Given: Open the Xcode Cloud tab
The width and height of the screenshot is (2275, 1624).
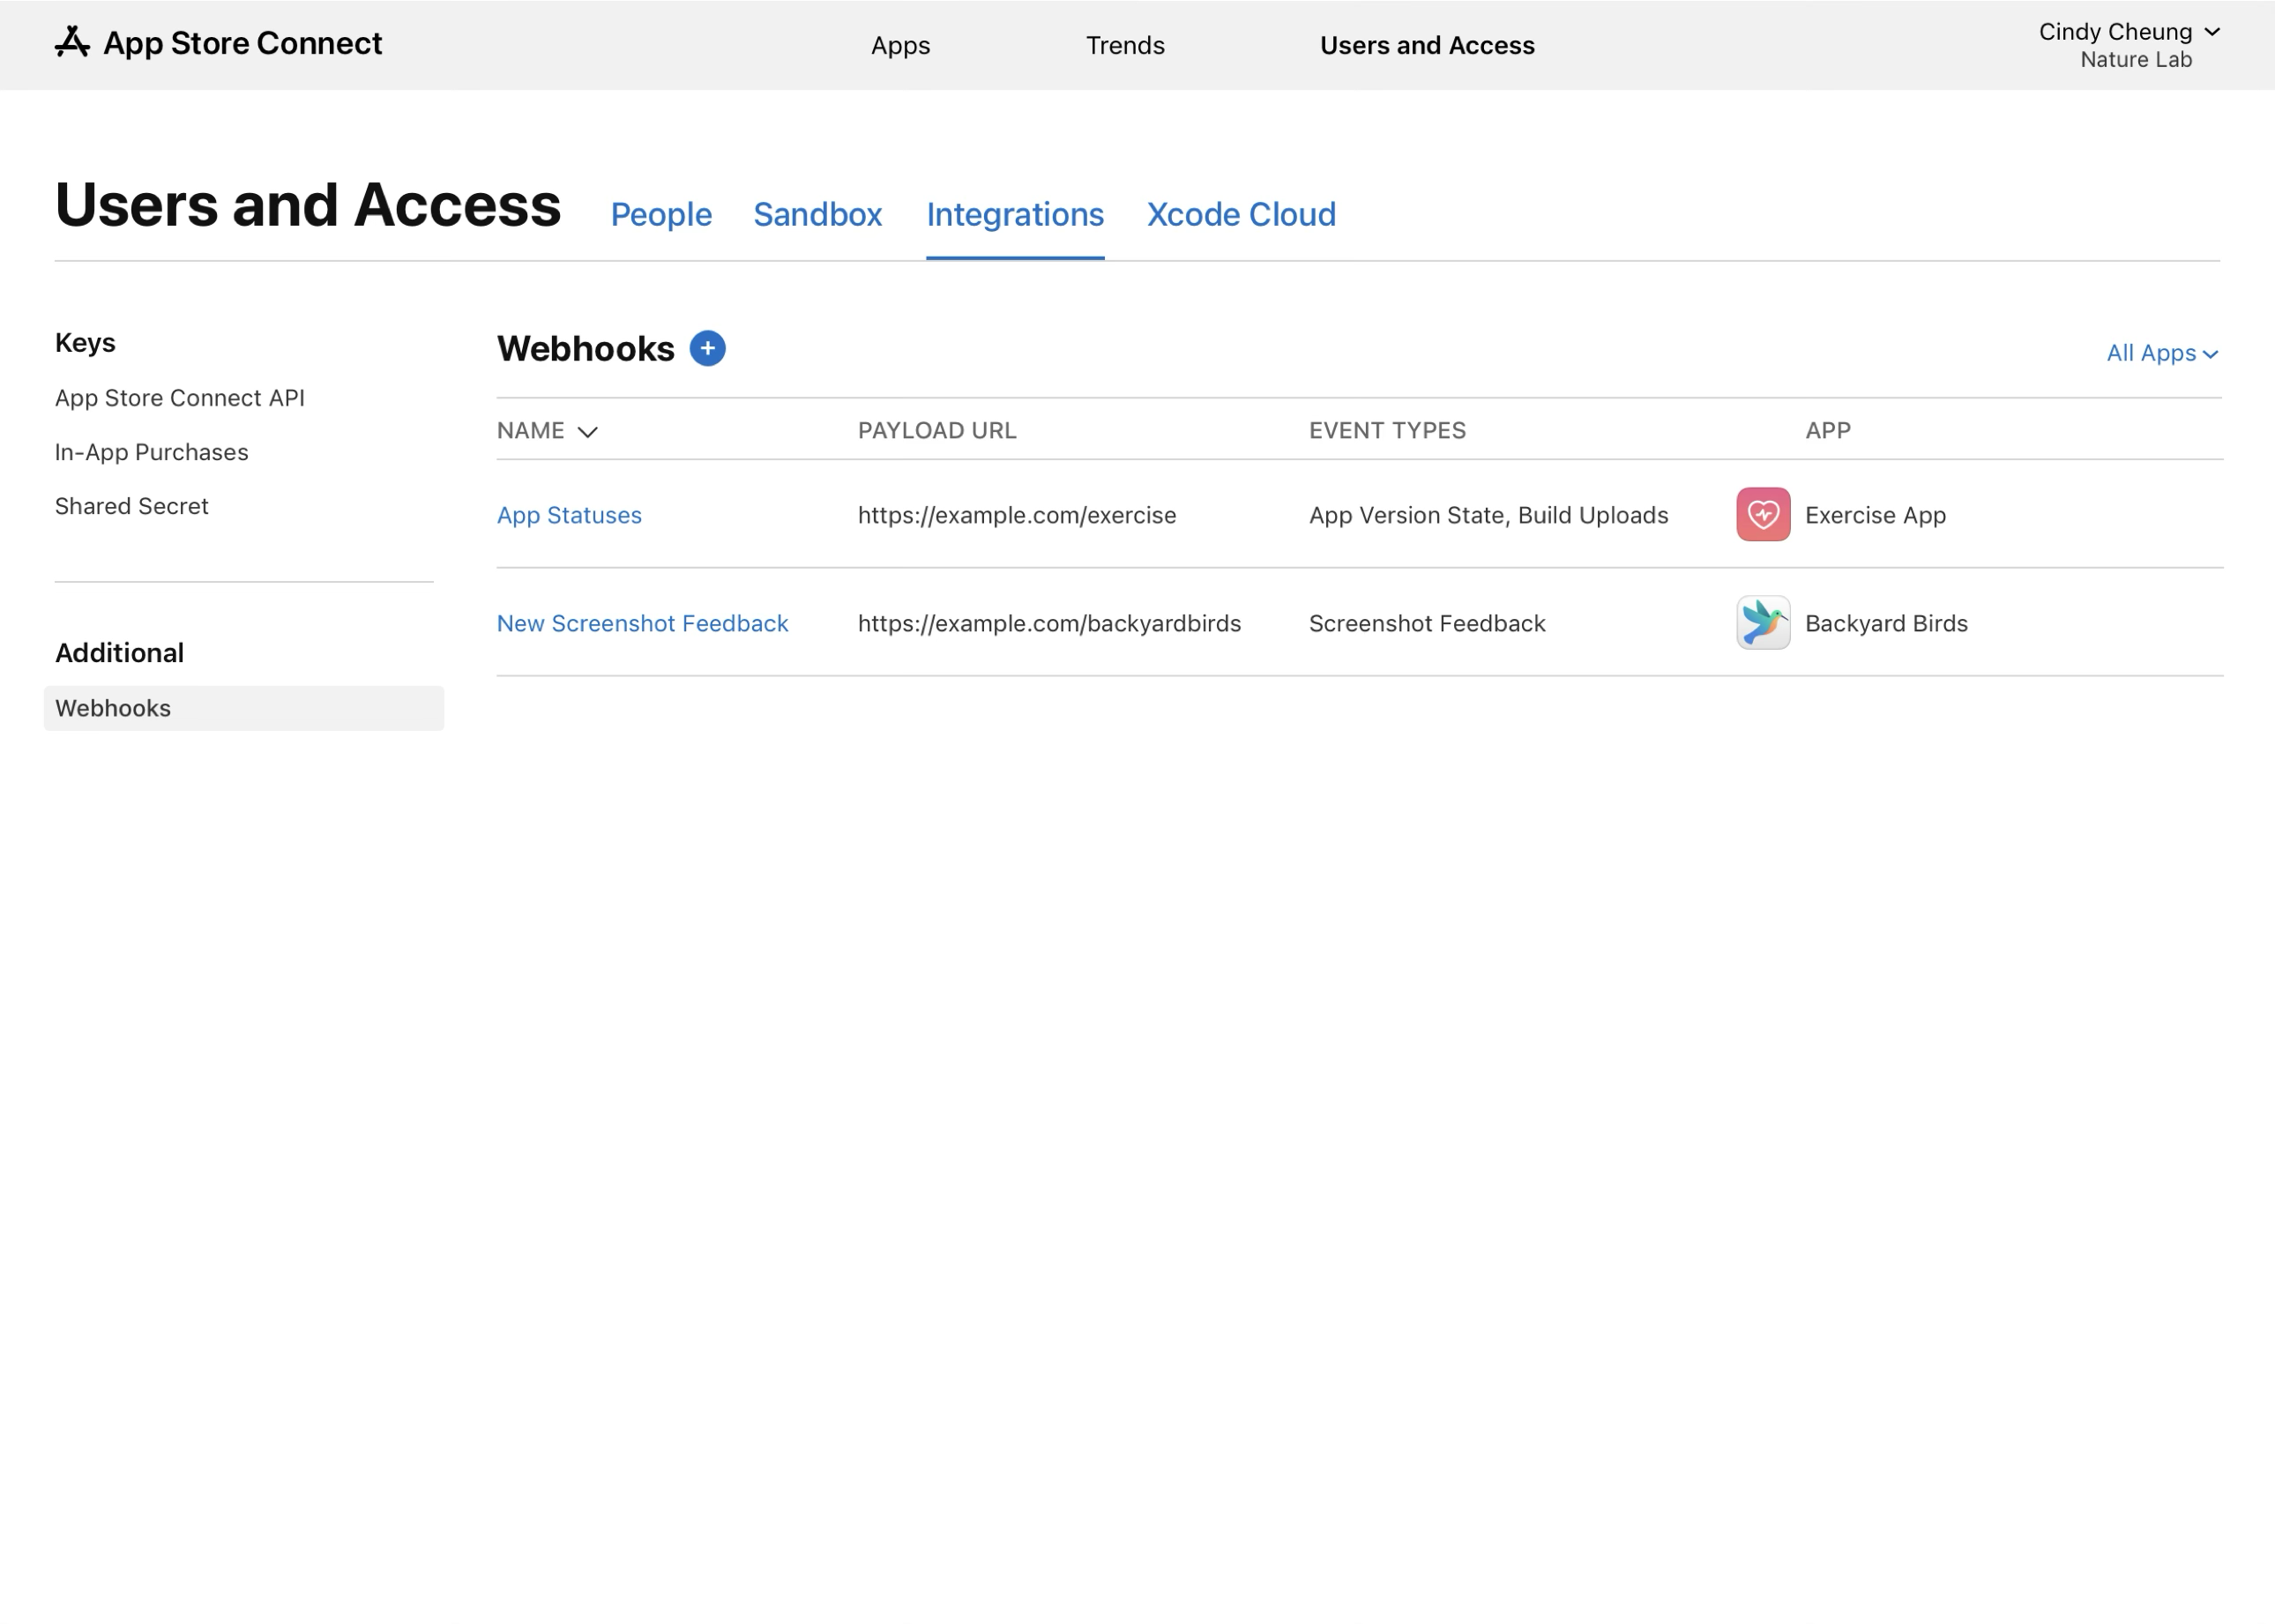Looking at the screenshot, I should click(x=1241, y=214).
